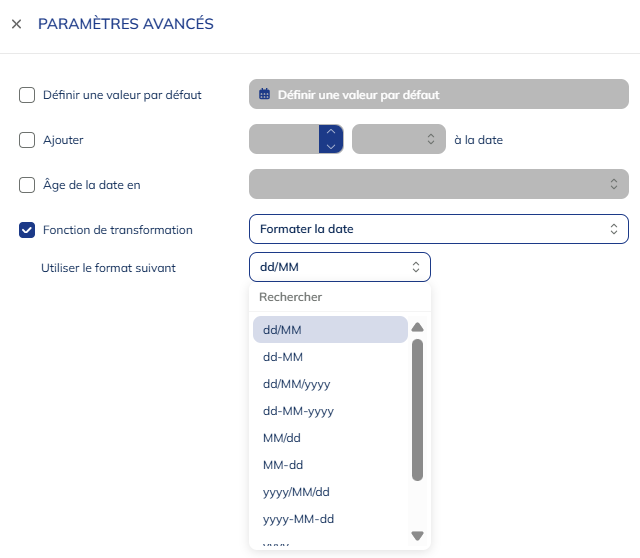Pick the yyyy-MM-dd format option
Image resolution: width=640 pixels, height=558 pixels.
click(x=298, y=519)
